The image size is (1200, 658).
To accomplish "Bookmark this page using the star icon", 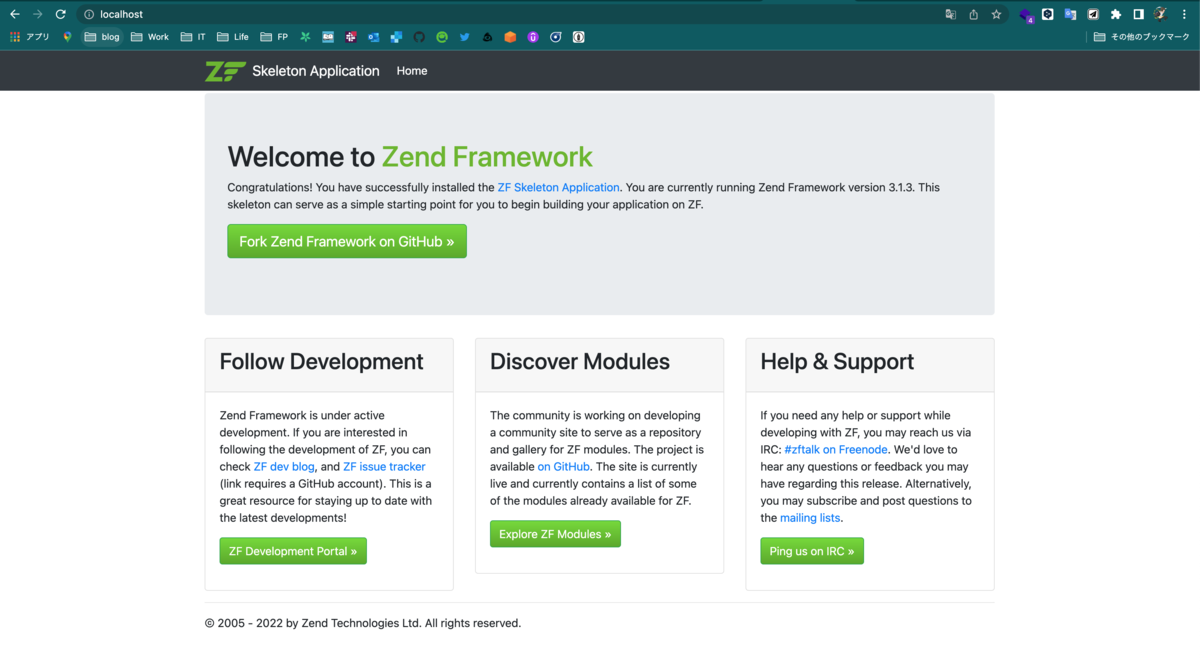I will point(994,14).
